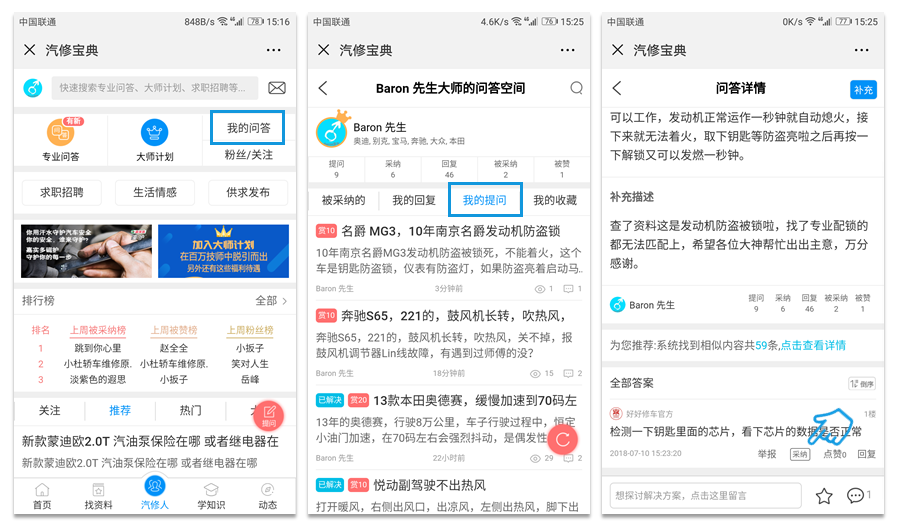Open 我的问答 entry

pos(248,127)
